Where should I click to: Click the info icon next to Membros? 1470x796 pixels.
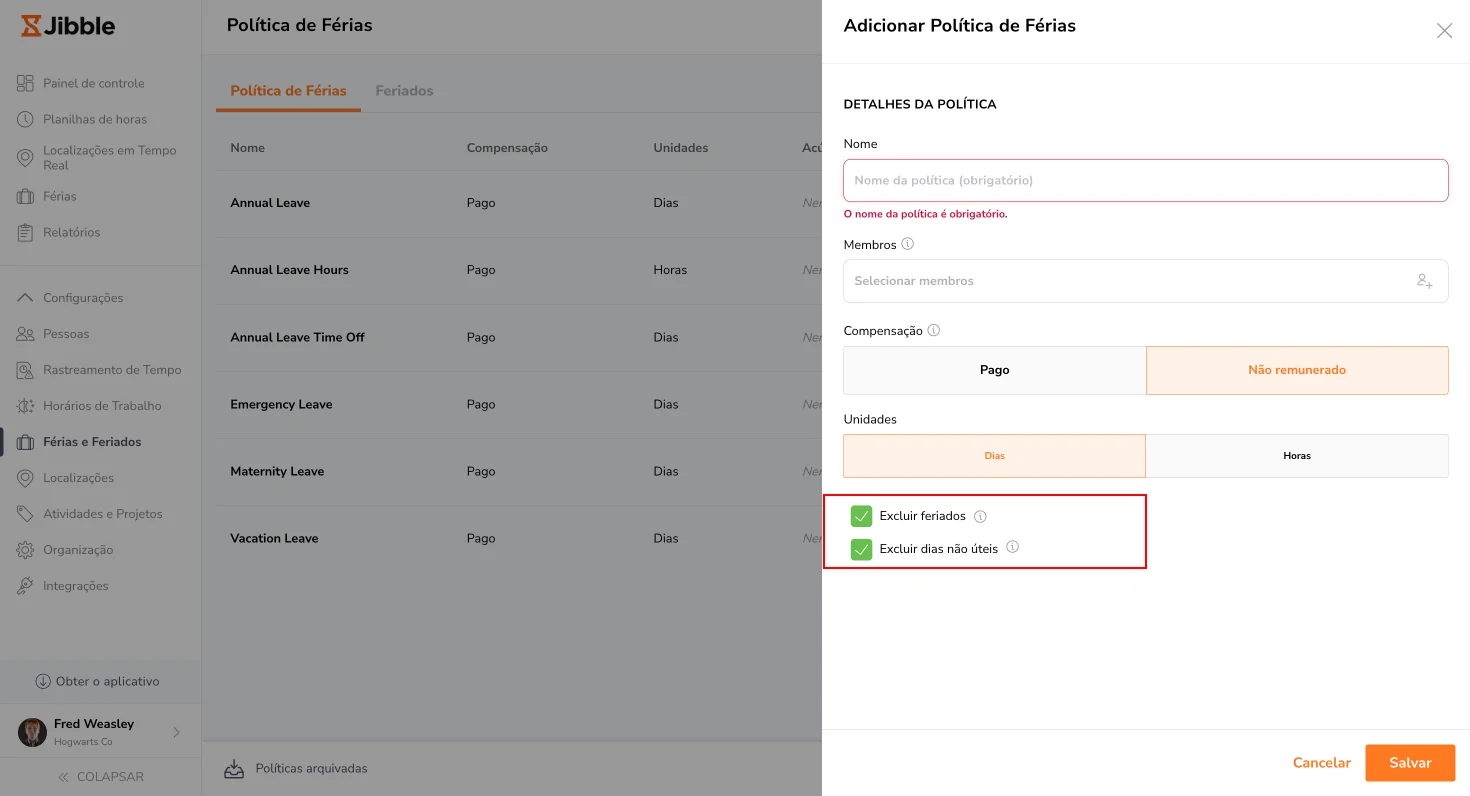[908, 244]
